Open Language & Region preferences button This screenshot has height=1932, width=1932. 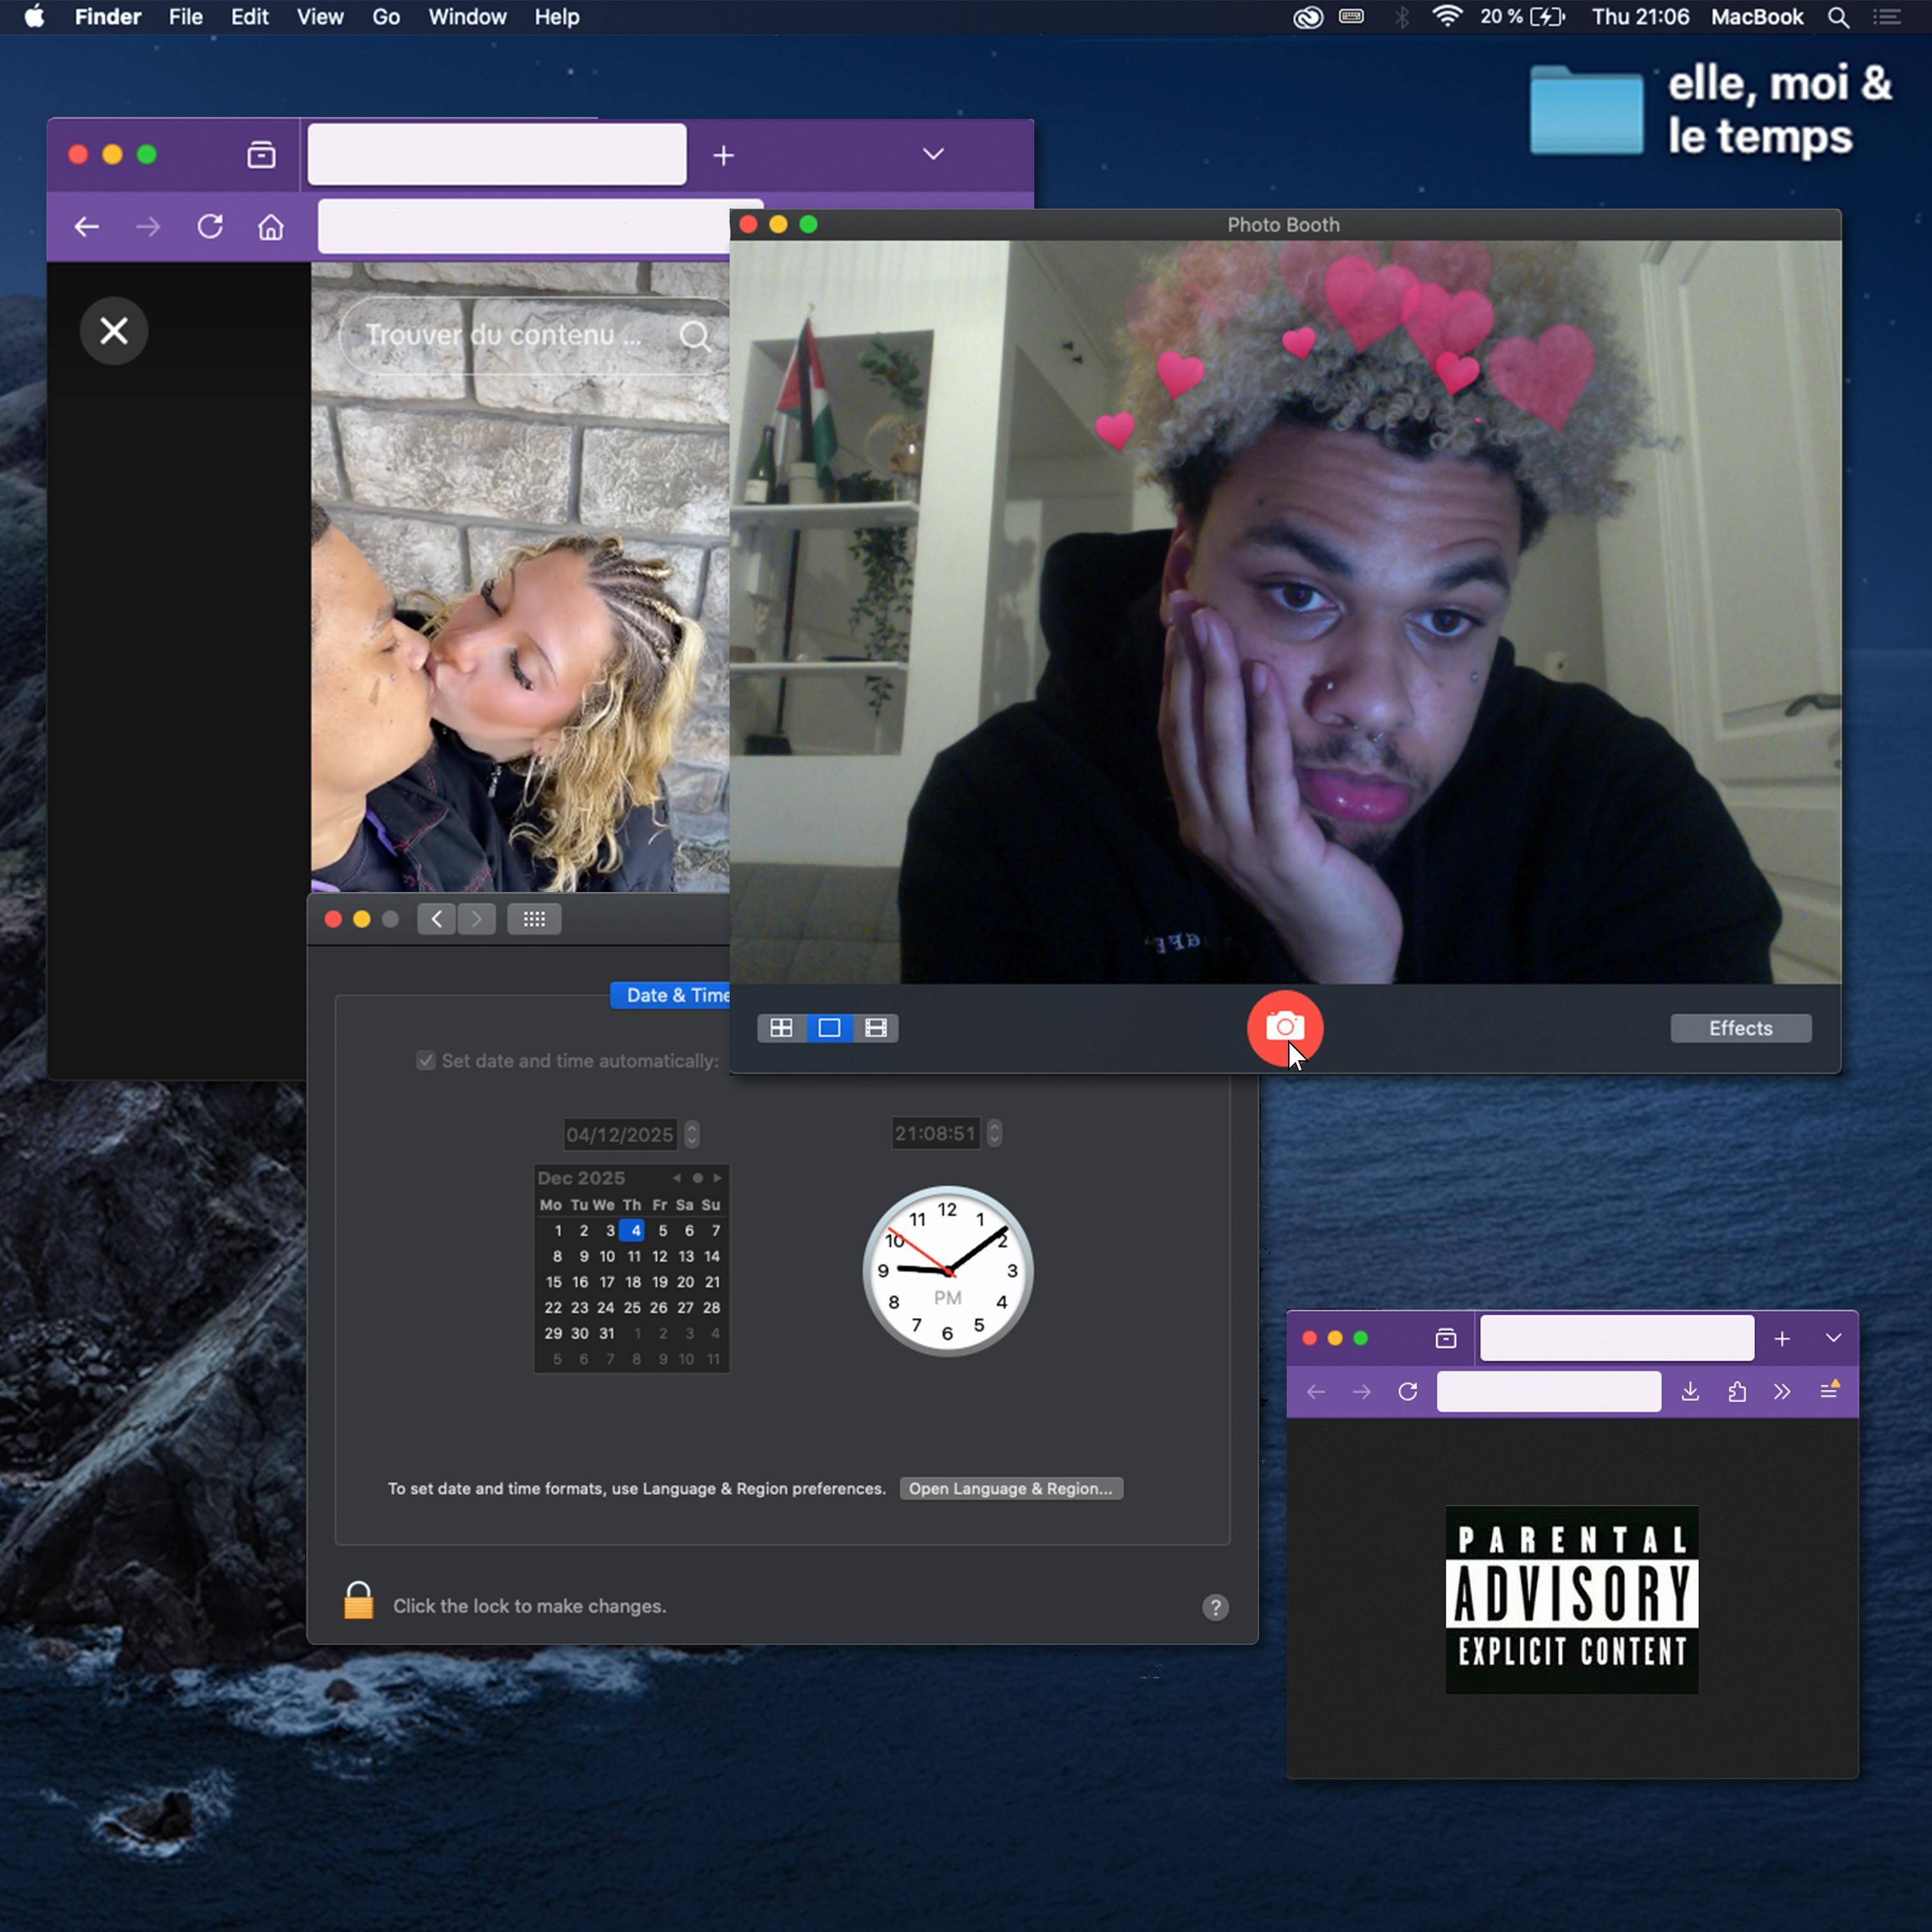[1010, 1489]
